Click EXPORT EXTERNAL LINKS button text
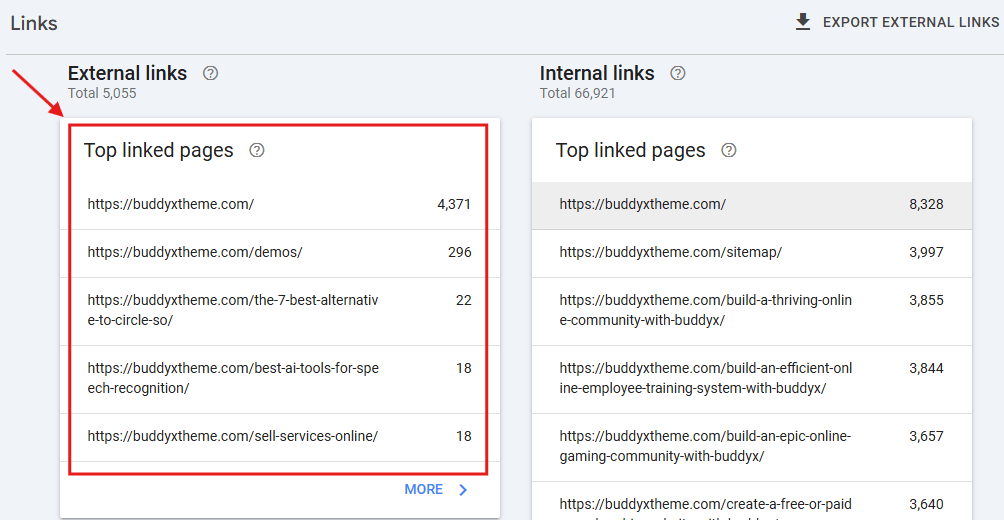The width and height of the screenshot is (1004, 520). (911, 22)
